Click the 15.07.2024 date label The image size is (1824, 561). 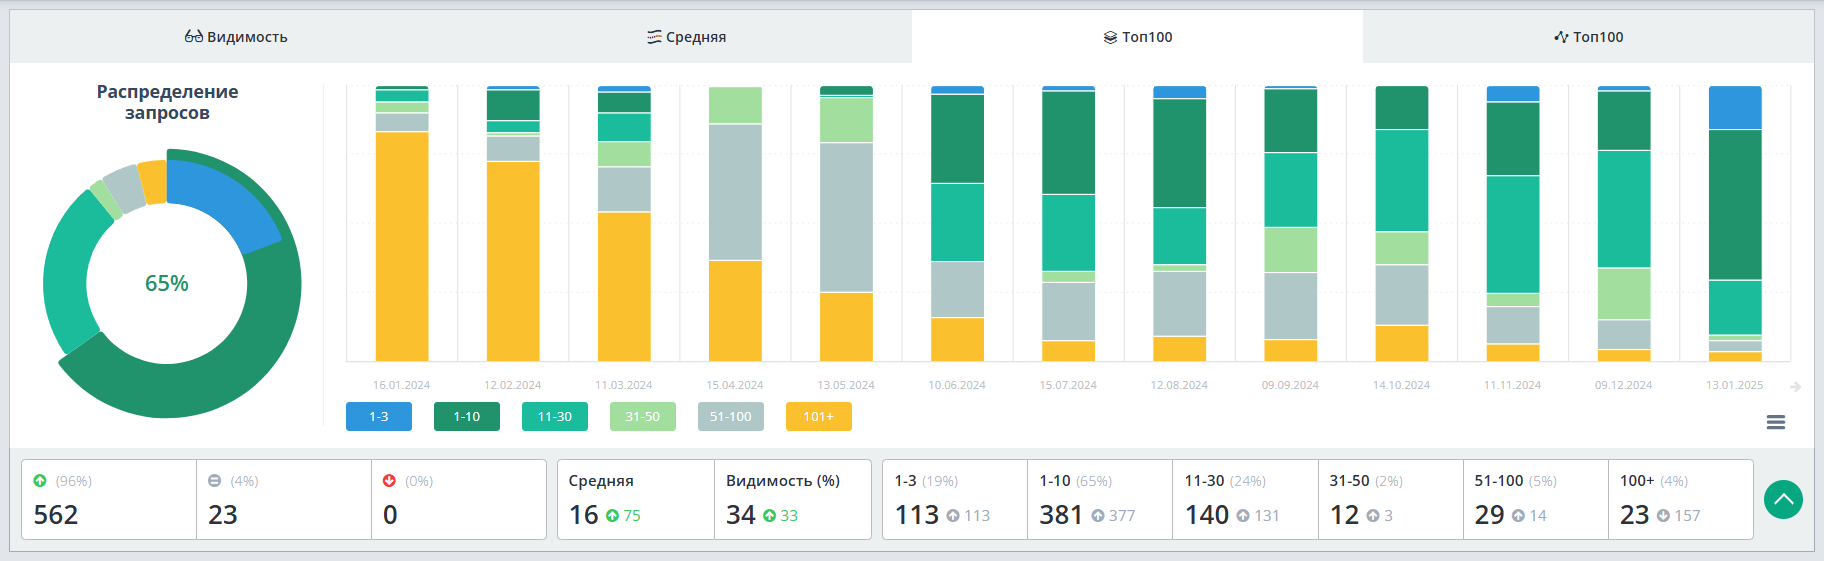(x=1068, y=385)
